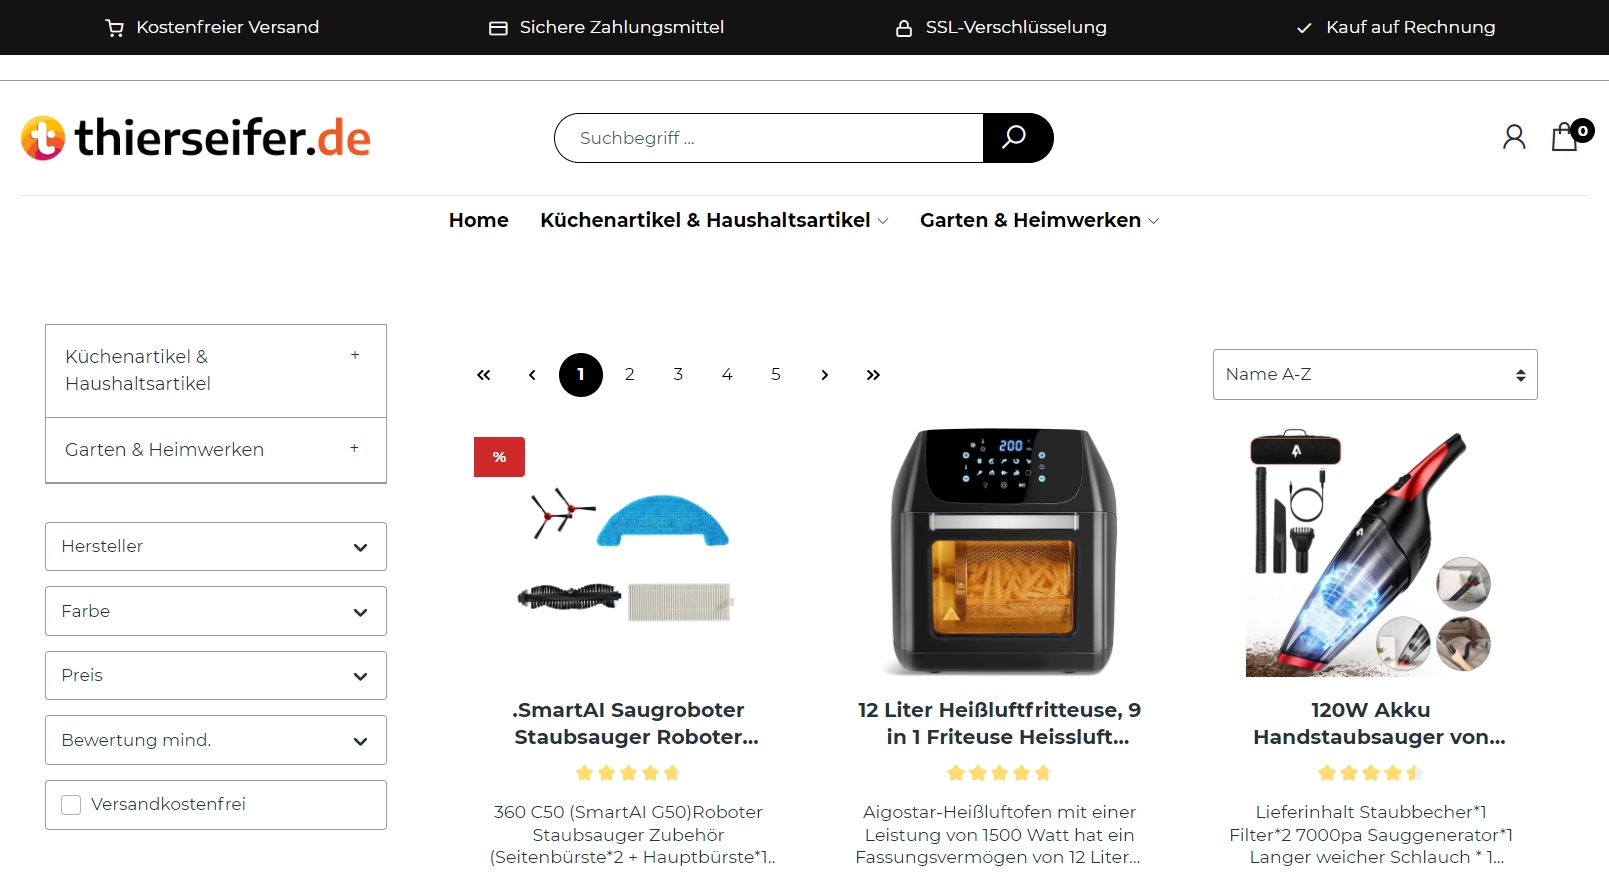This screenshot has height=880, width=1609.
Task: Open the user account icon
Action: tap(1514, 137)
